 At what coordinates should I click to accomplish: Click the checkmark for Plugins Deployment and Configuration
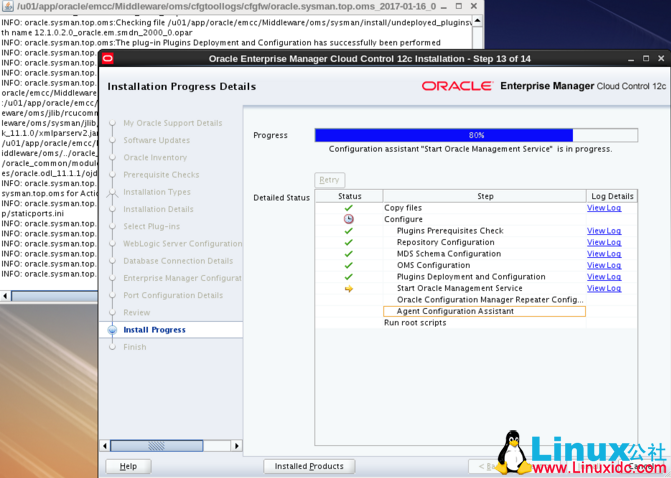click(x=349, y=277)
